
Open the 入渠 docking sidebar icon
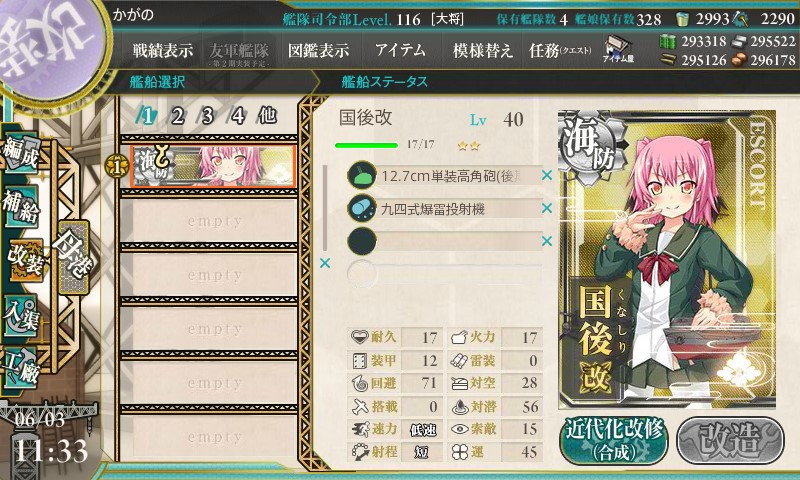pos(21,315)
